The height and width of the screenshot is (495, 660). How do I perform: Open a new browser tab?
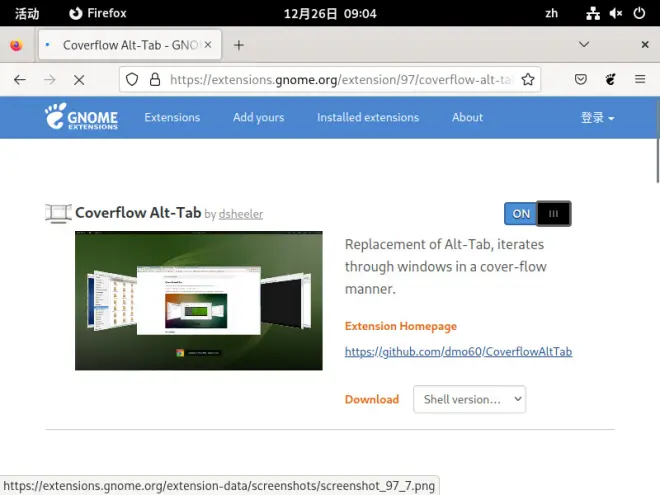pos(239,45)
